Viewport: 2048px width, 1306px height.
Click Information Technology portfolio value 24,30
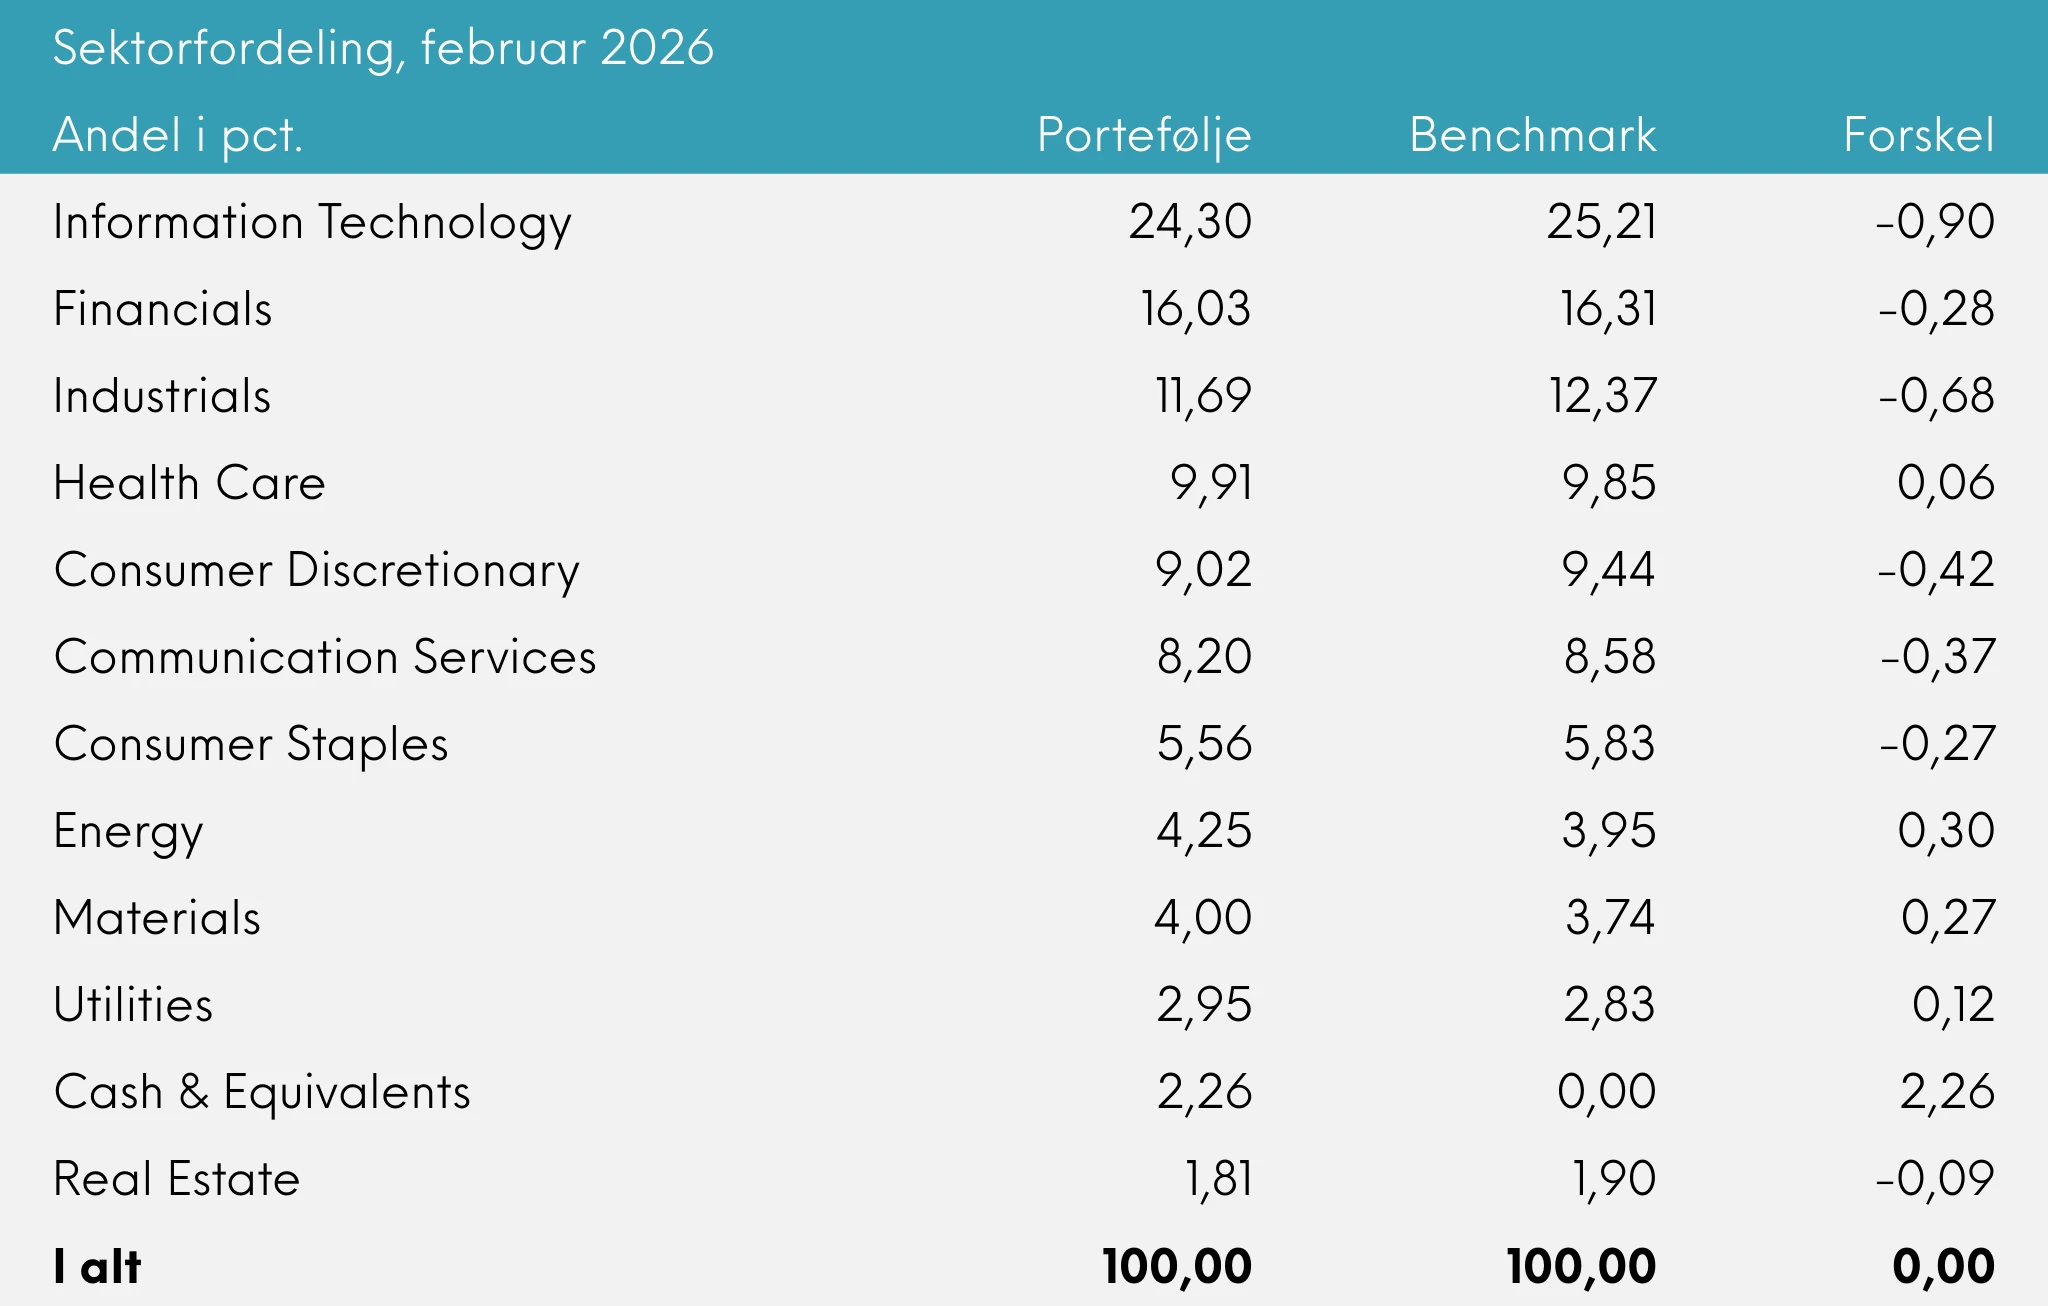1190,222
